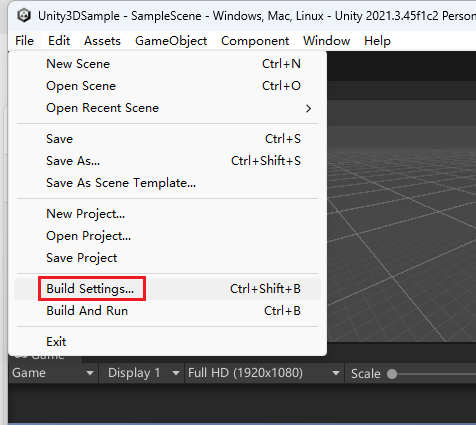Select Exit from File menu
The width and height of the screenshot is (476, 425).
(x=167, y=342)
